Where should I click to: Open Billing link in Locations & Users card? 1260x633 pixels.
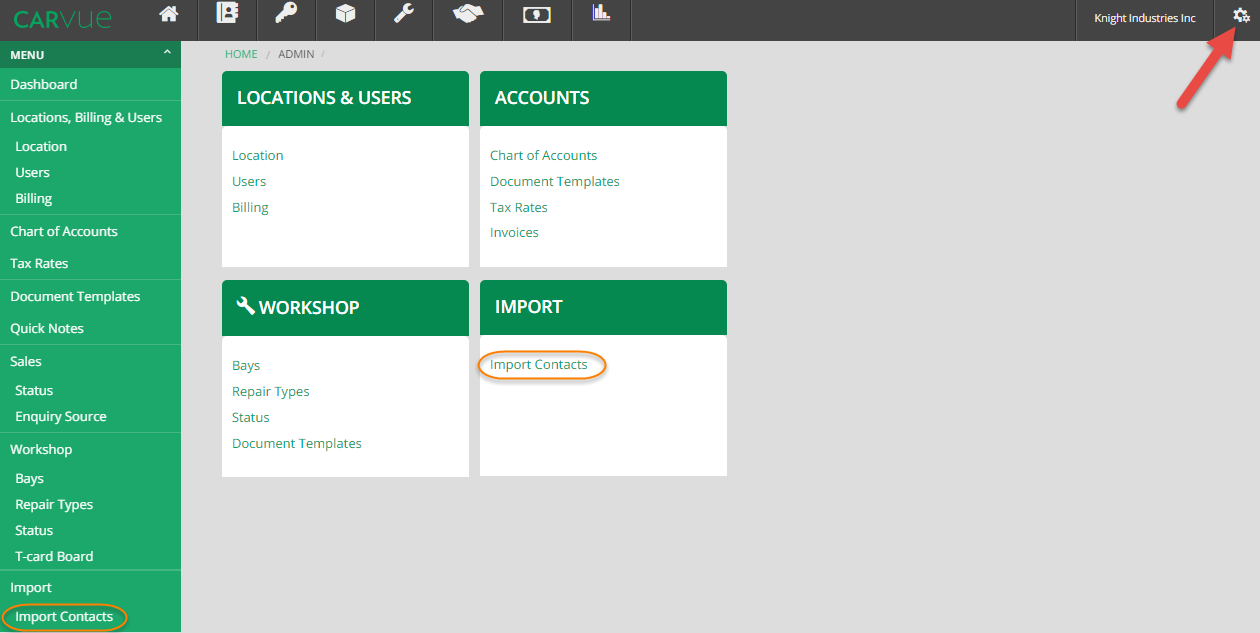coord(250,207)
